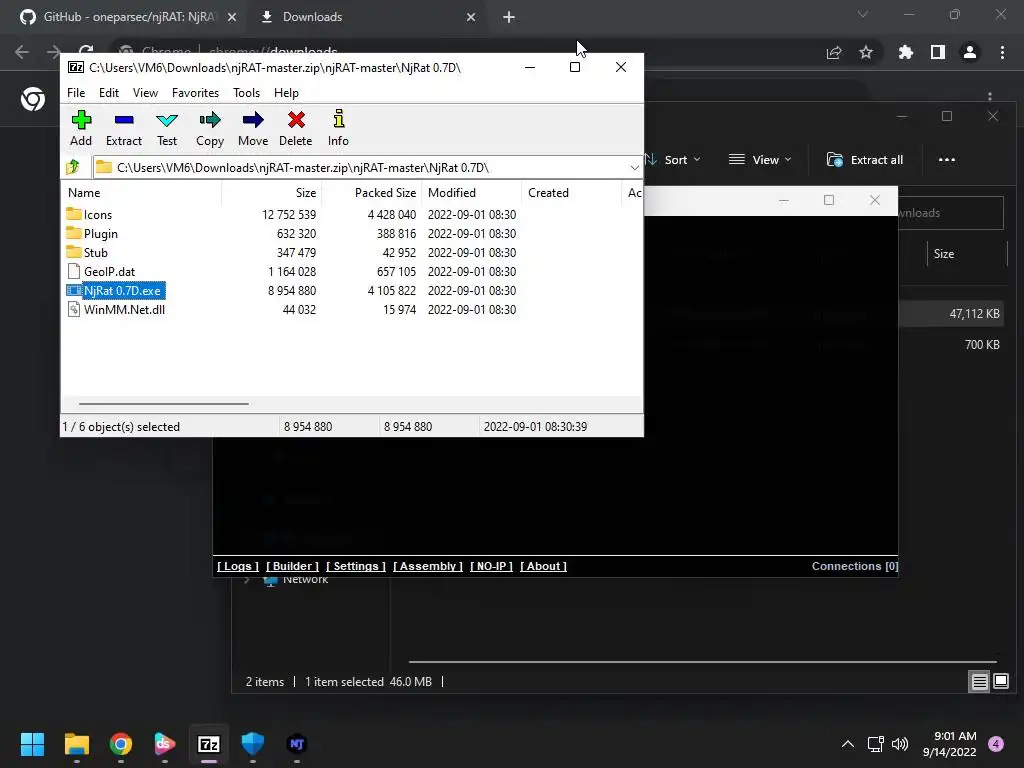Click the Test toolbar icon
Viewport: 1024px width, 768px height.
(167, 128)
